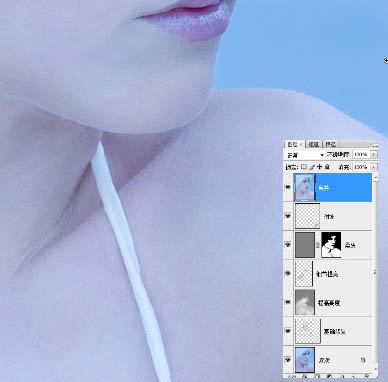The image size is (388, 382).
Task: Click the link icon between gray fill and mask
Action: pos(318,245)
